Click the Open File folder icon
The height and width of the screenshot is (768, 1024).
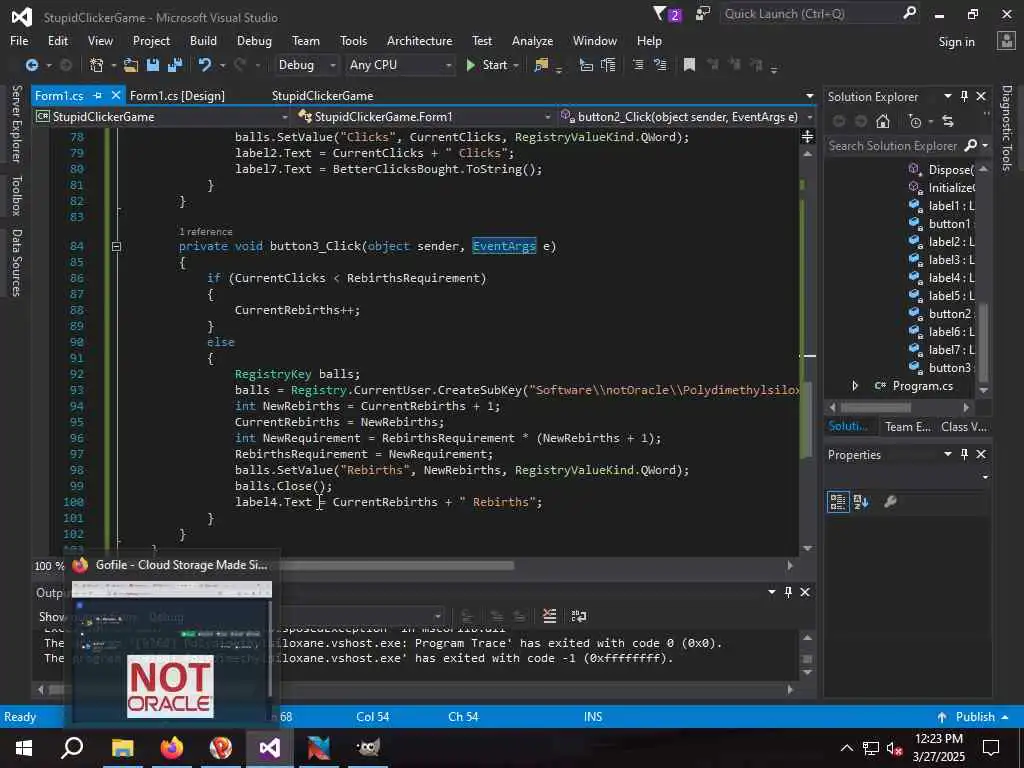point(131,65)
